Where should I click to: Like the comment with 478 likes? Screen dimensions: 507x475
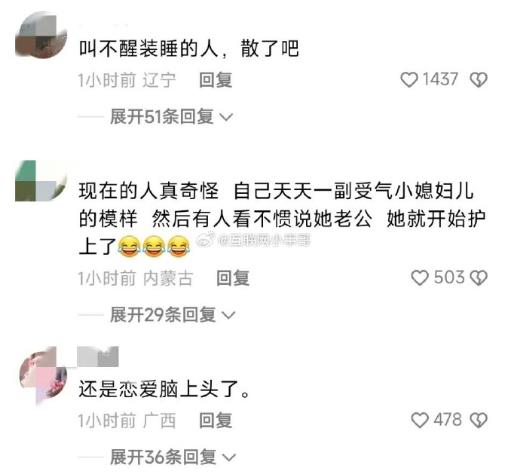point(419,420)
